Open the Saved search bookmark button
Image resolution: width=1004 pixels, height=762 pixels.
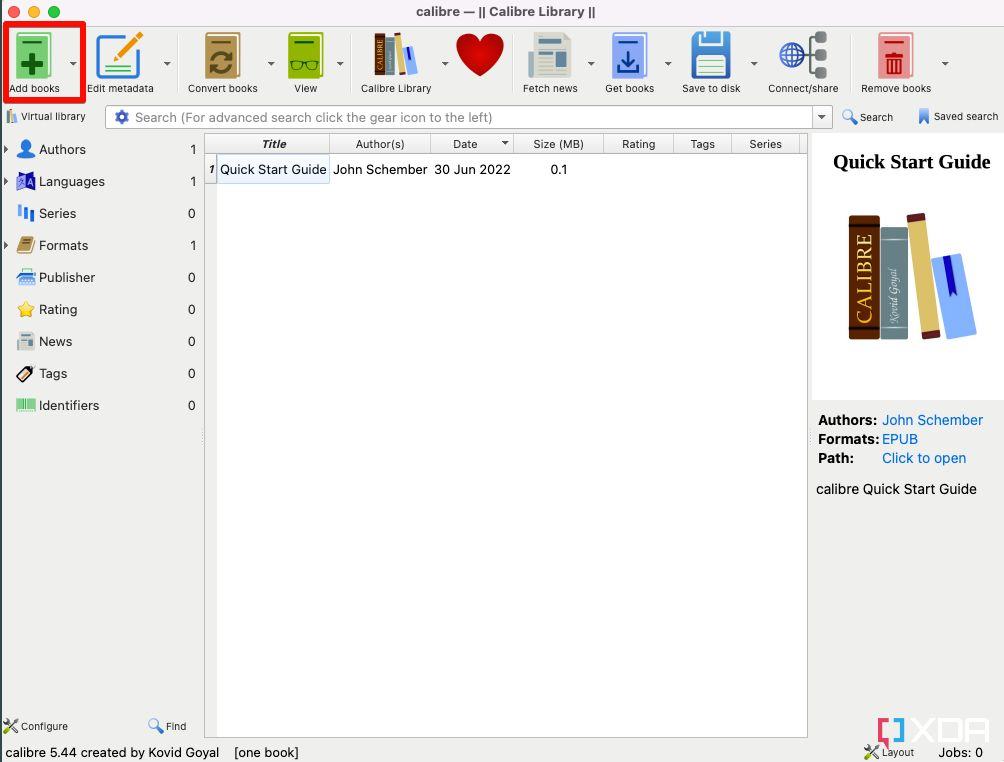point(958,117)
